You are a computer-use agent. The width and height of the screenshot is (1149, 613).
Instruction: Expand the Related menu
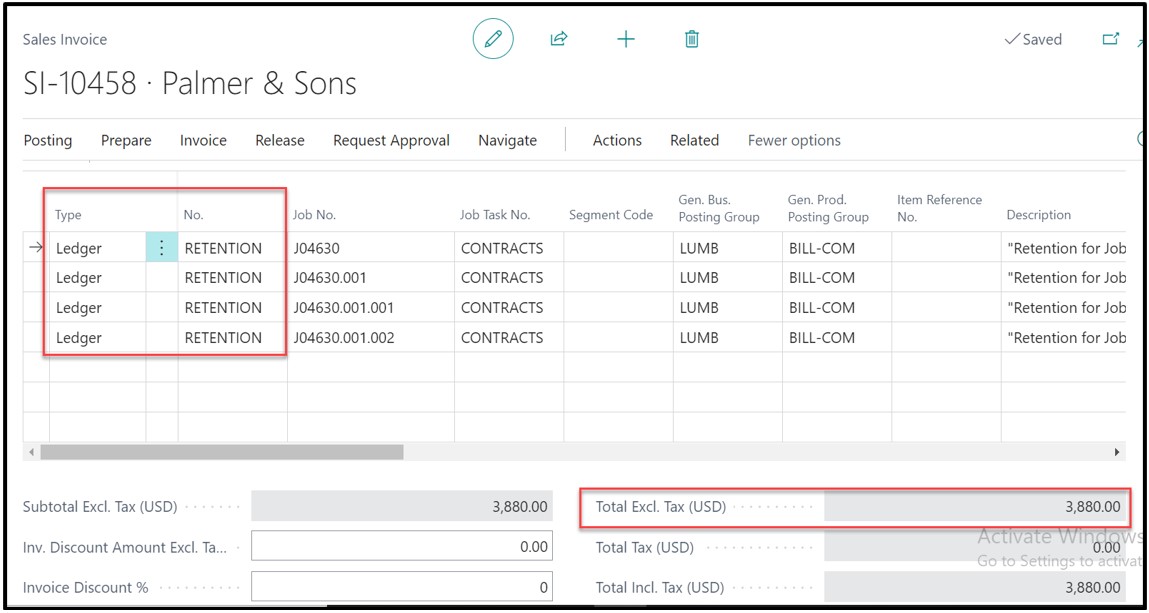[694, 141]
